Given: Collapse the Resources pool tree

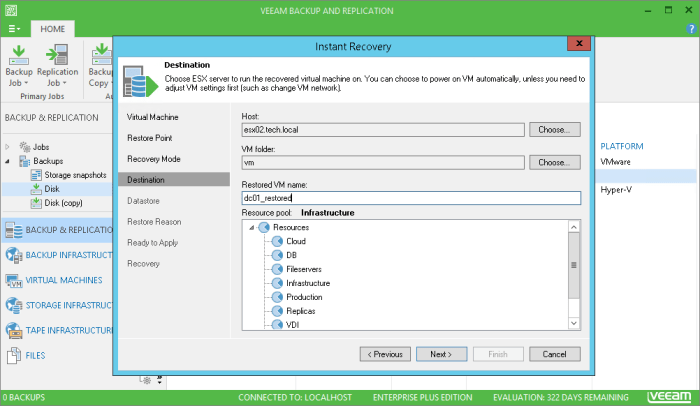Looking at the screenshot, I should [251, 228].
